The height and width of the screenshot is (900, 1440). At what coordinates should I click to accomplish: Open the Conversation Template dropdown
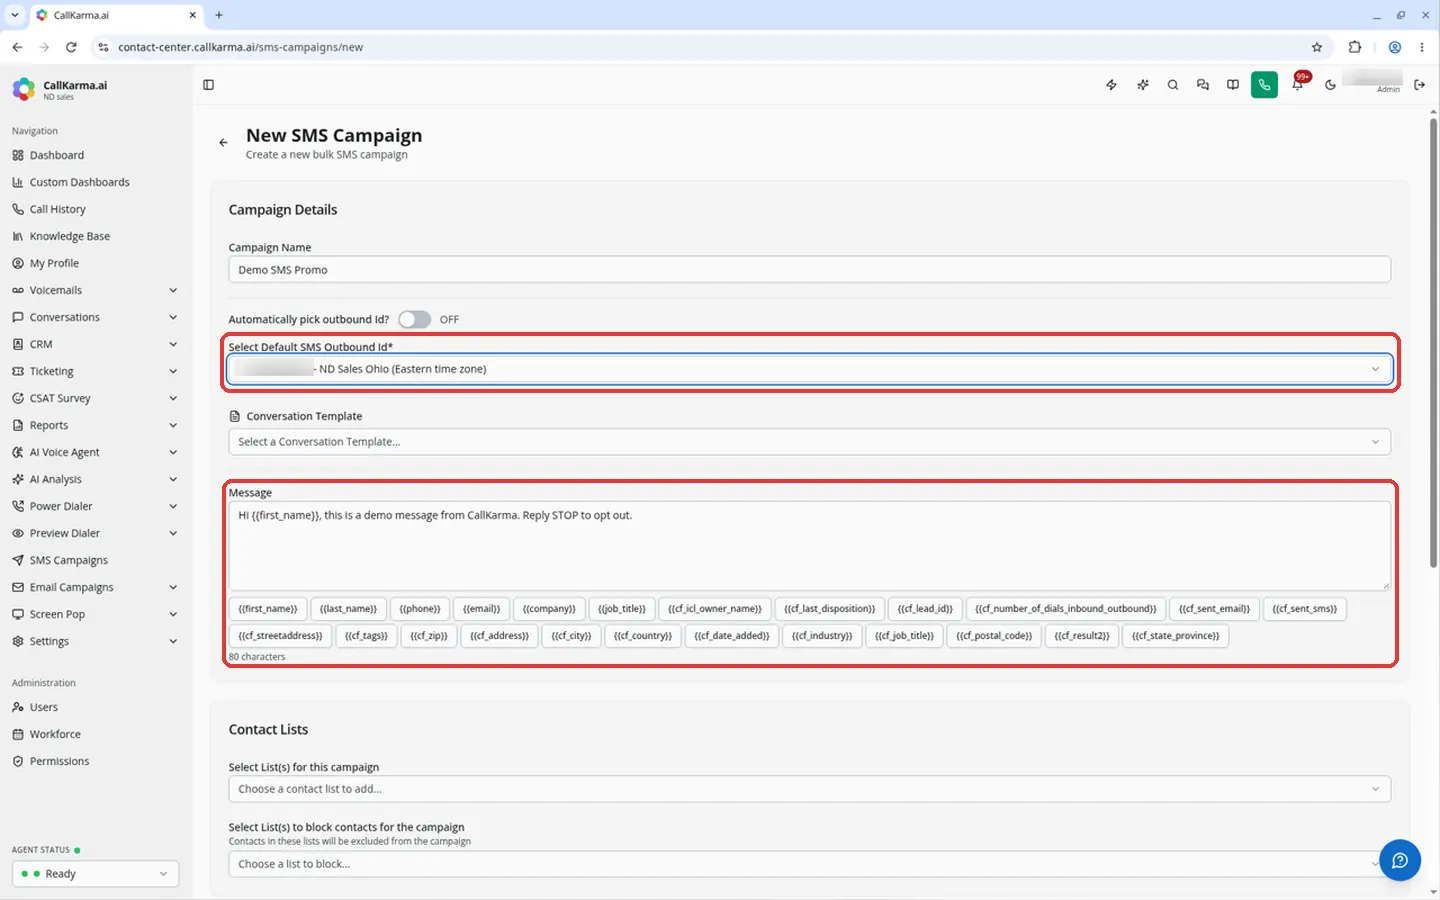809,442
